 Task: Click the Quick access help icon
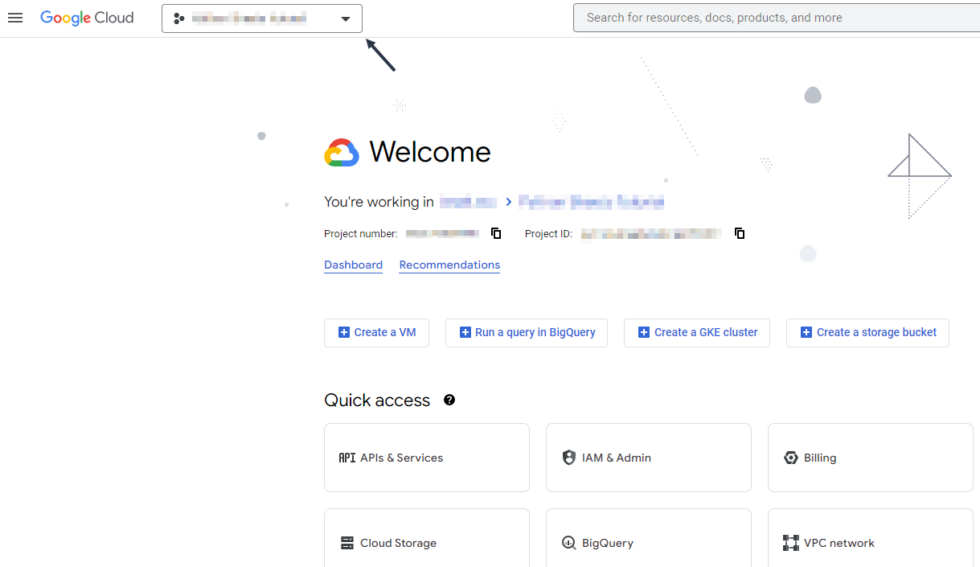point(449,400)
